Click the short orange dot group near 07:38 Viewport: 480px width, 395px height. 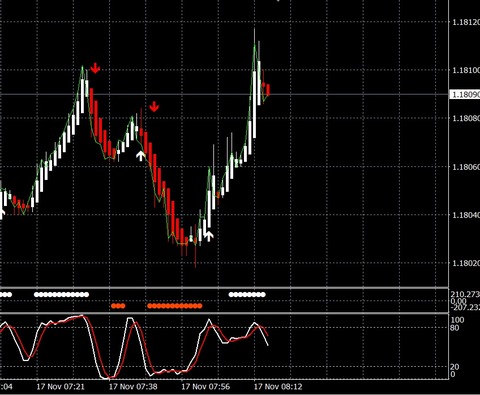click(118, 306)
